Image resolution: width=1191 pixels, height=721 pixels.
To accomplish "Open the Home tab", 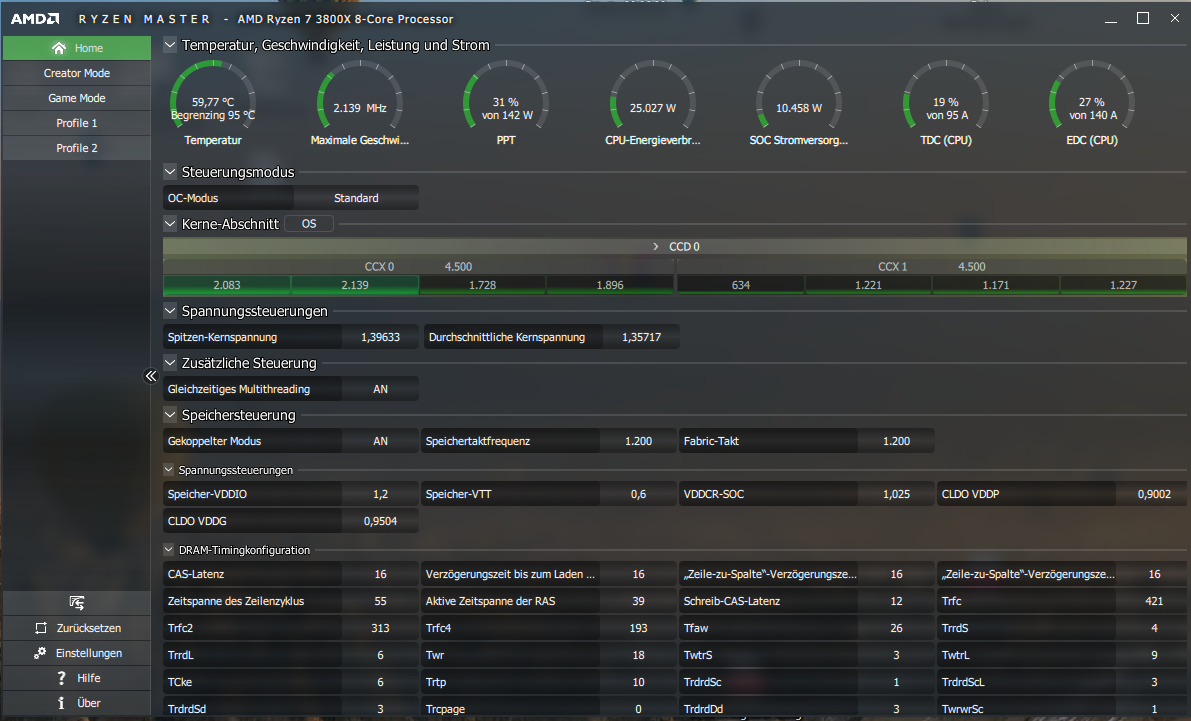I will [x=77, y=48].
